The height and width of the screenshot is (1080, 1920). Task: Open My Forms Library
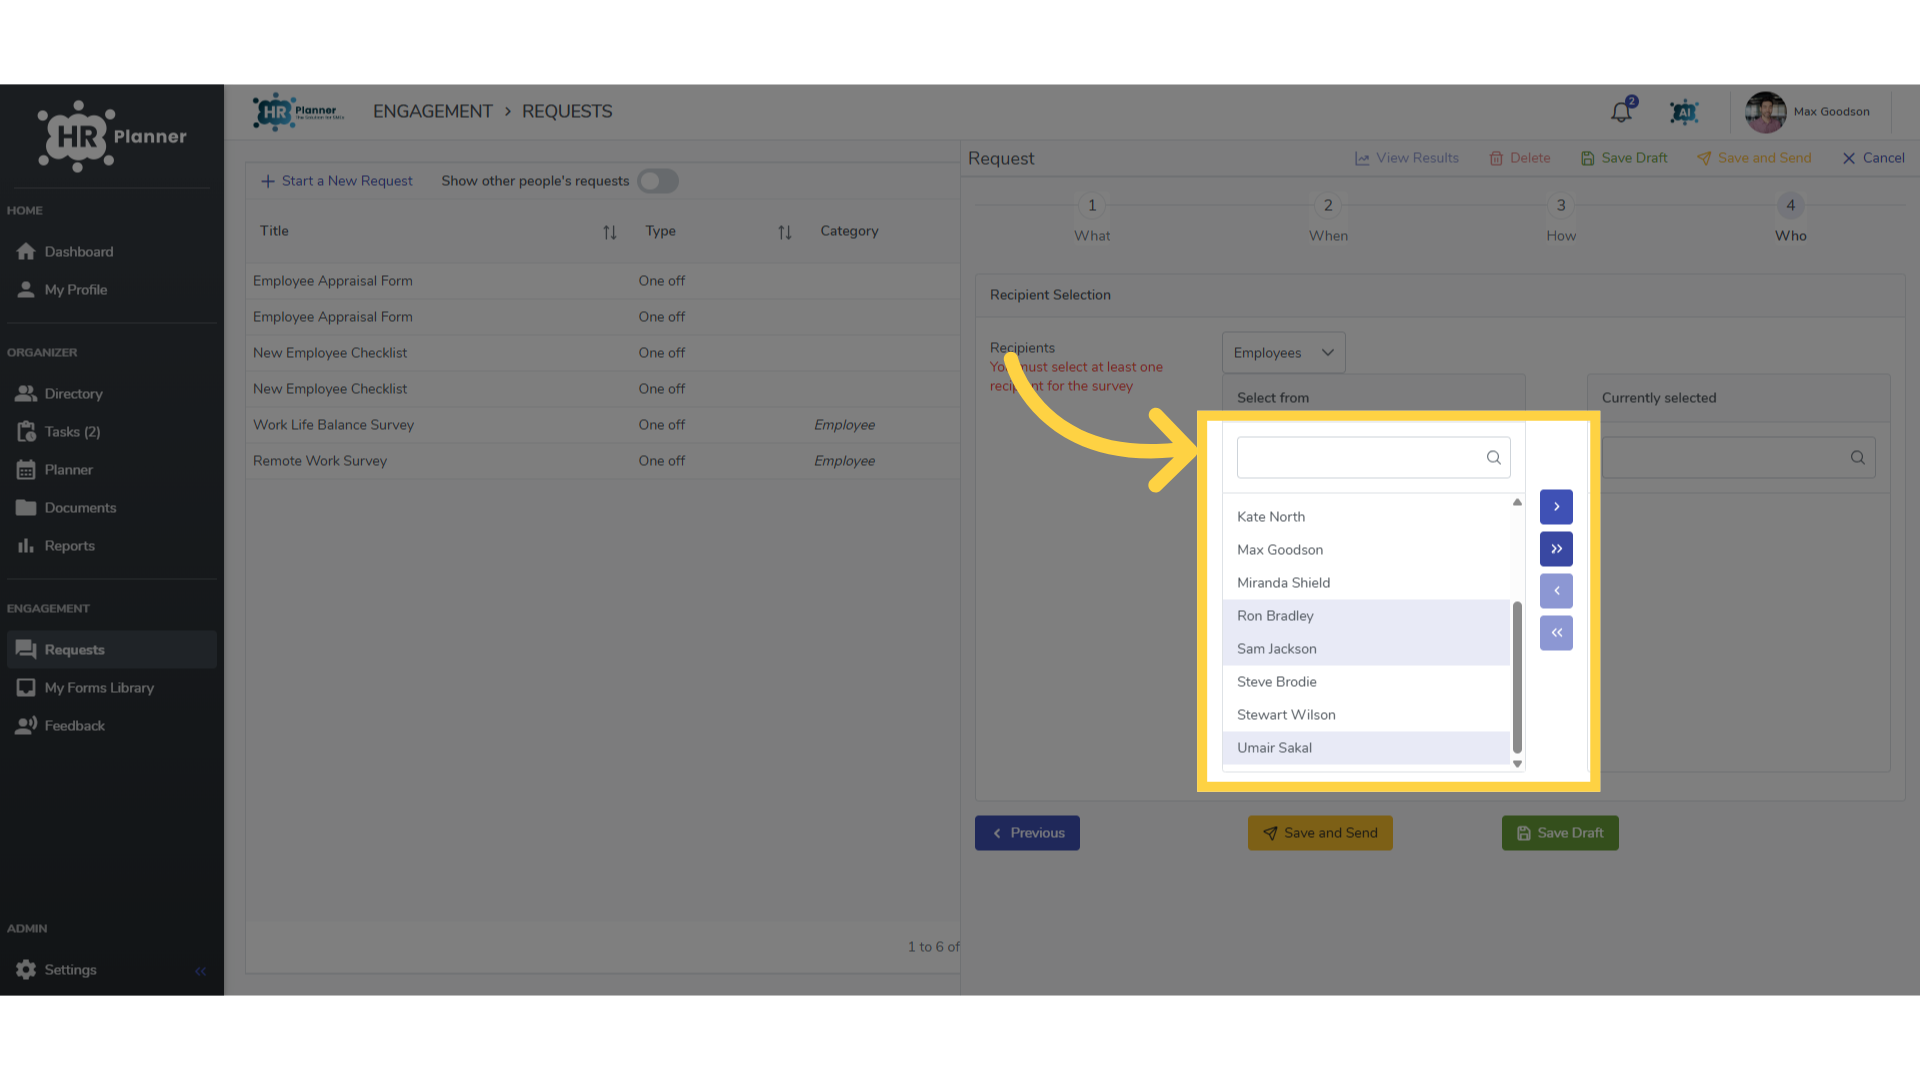(x=110, y=688)
